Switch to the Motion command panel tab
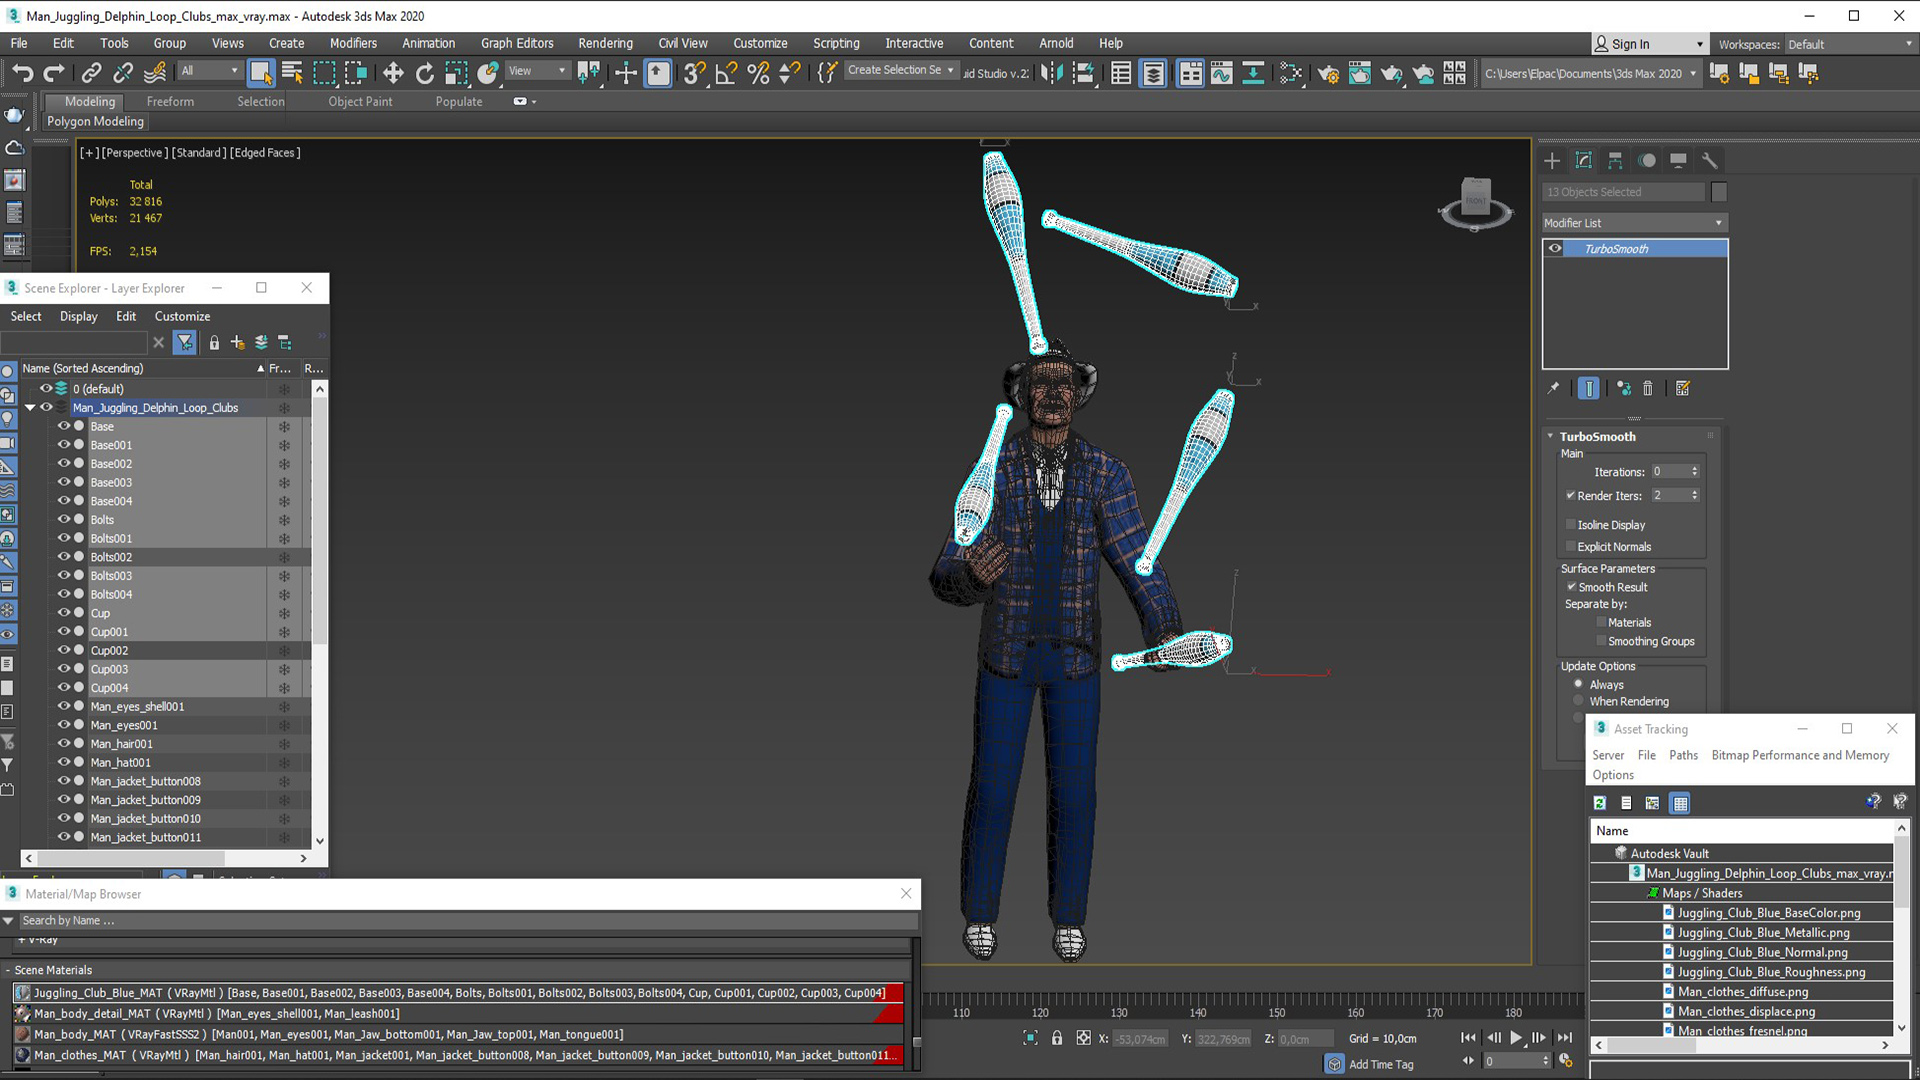 (1647, 160)
